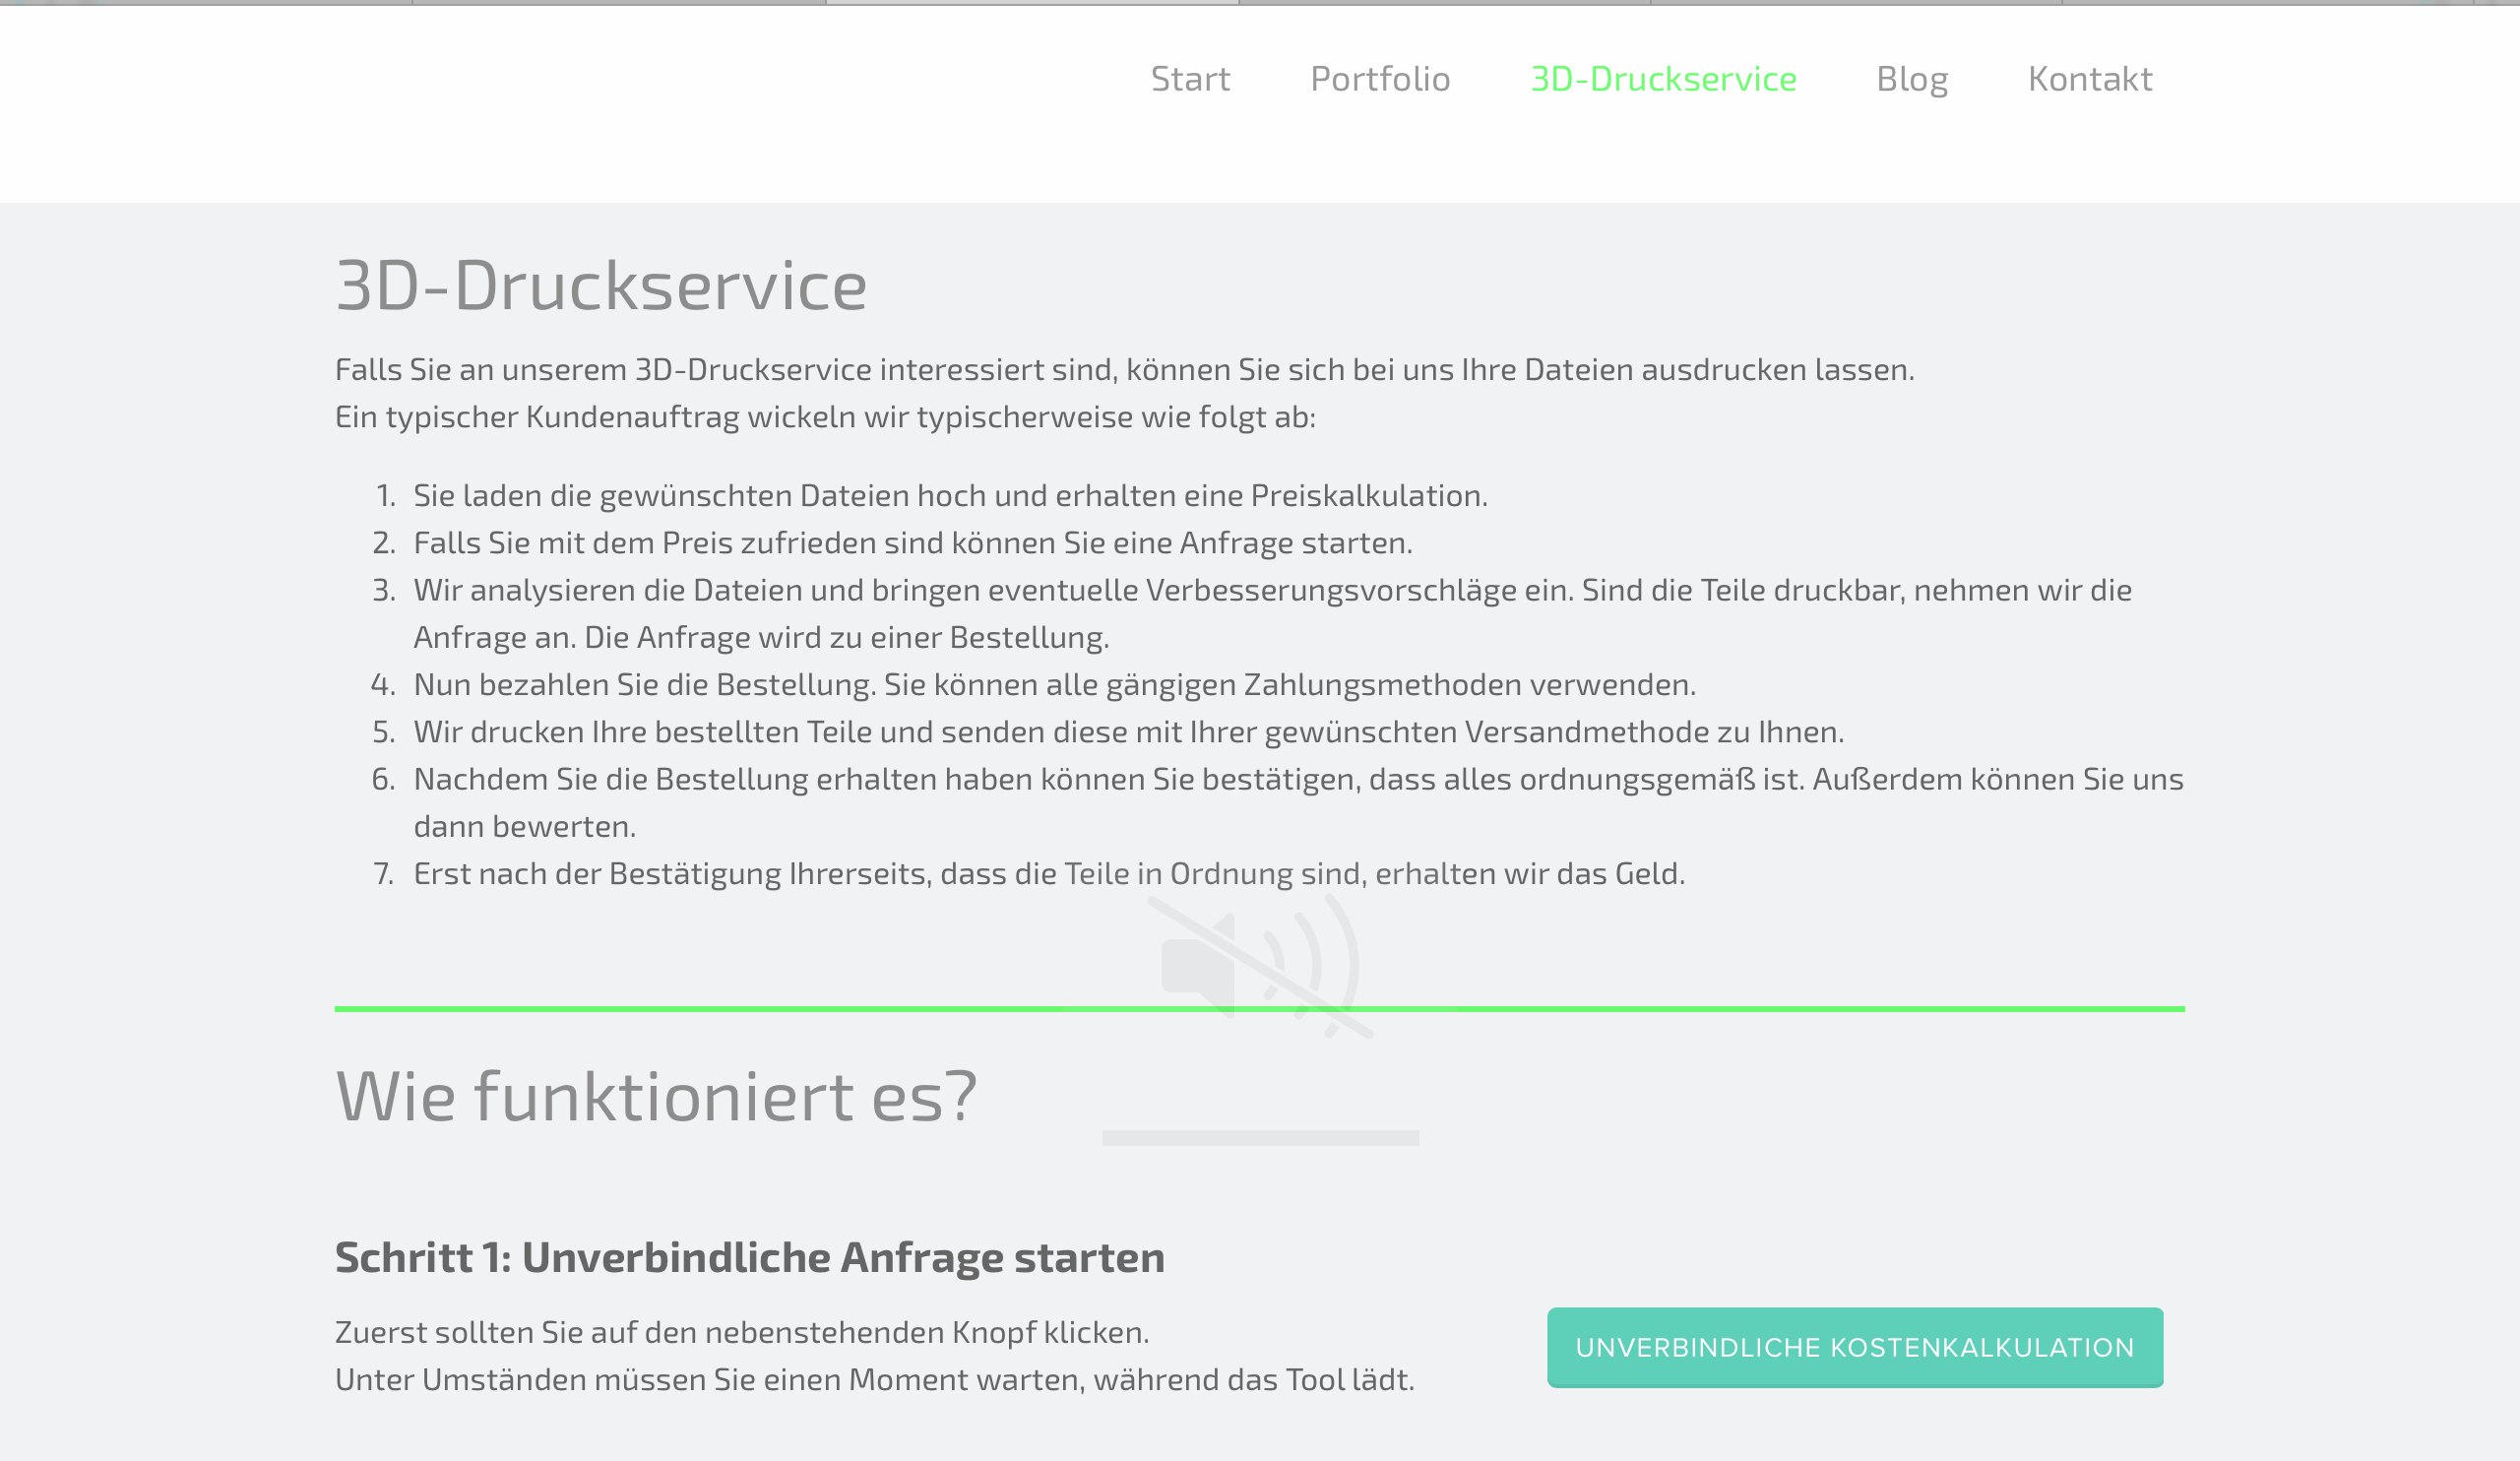This screenshot has height=1461, width=2520.
Task: Click list step 4 about Zahlungsmethoden
Action: click(x=1054, y=685)
